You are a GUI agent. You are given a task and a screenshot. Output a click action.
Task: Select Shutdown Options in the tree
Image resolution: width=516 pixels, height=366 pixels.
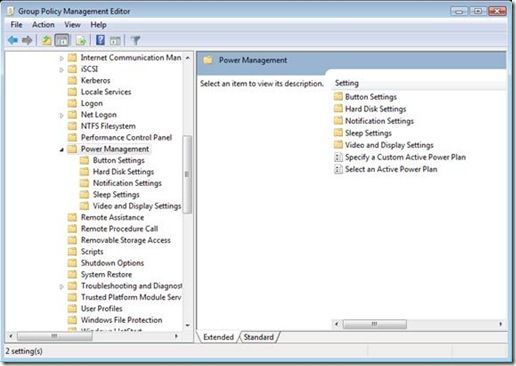112,263
